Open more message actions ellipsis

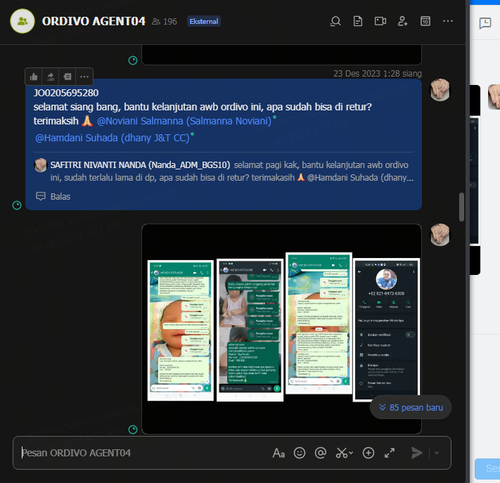84,77
